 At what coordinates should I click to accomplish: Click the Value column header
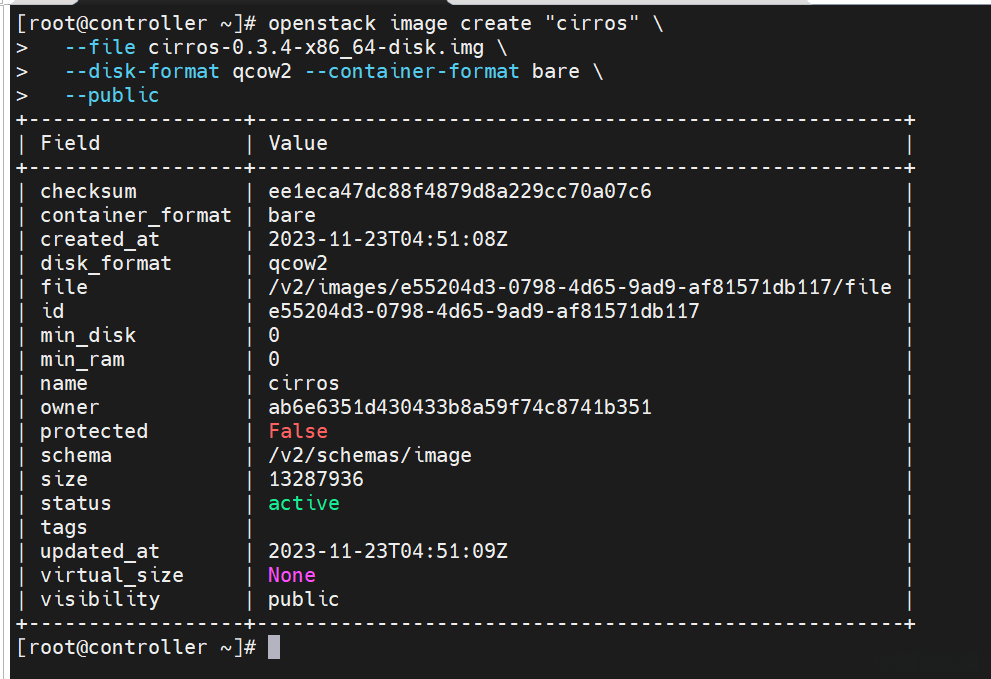click(298, 143)
